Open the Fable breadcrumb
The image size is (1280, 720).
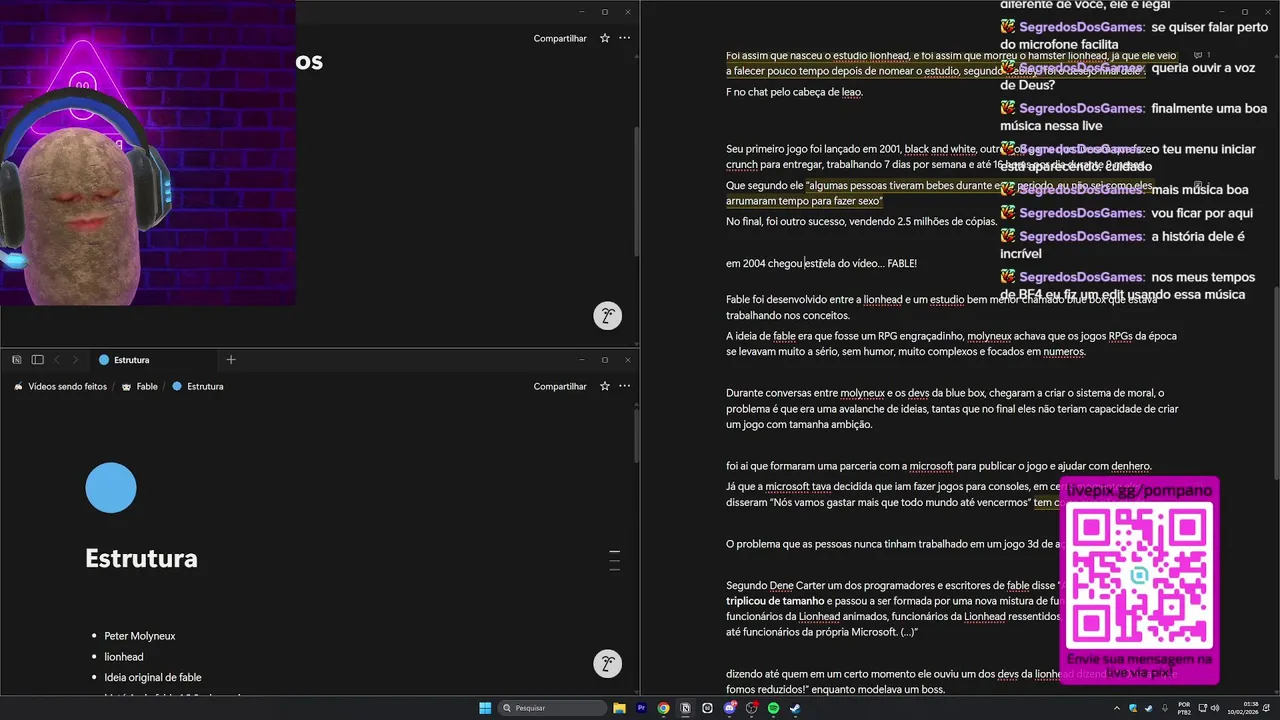[x=140, y=386]
